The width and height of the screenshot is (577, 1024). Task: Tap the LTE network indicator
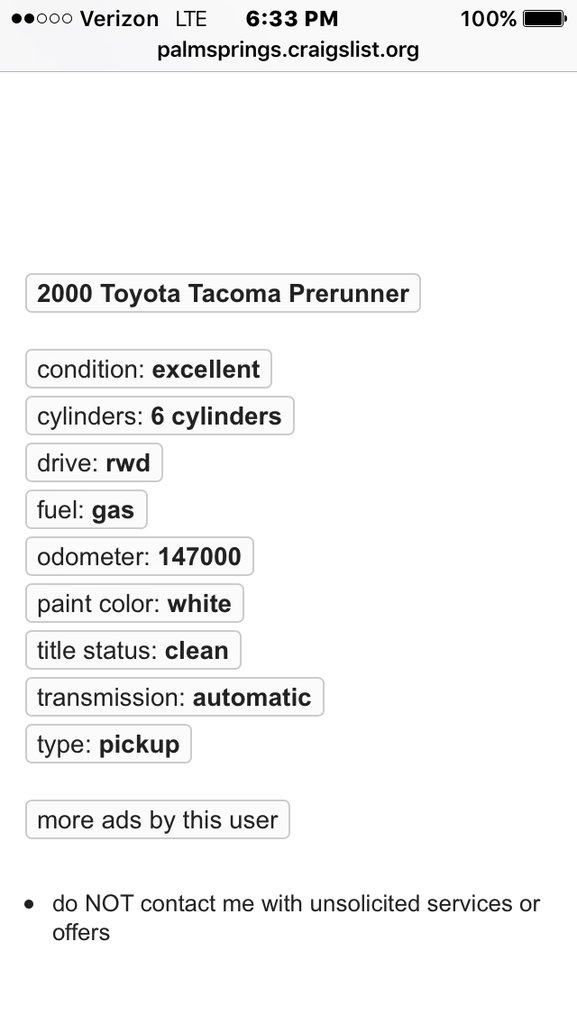tap(191, 18)
